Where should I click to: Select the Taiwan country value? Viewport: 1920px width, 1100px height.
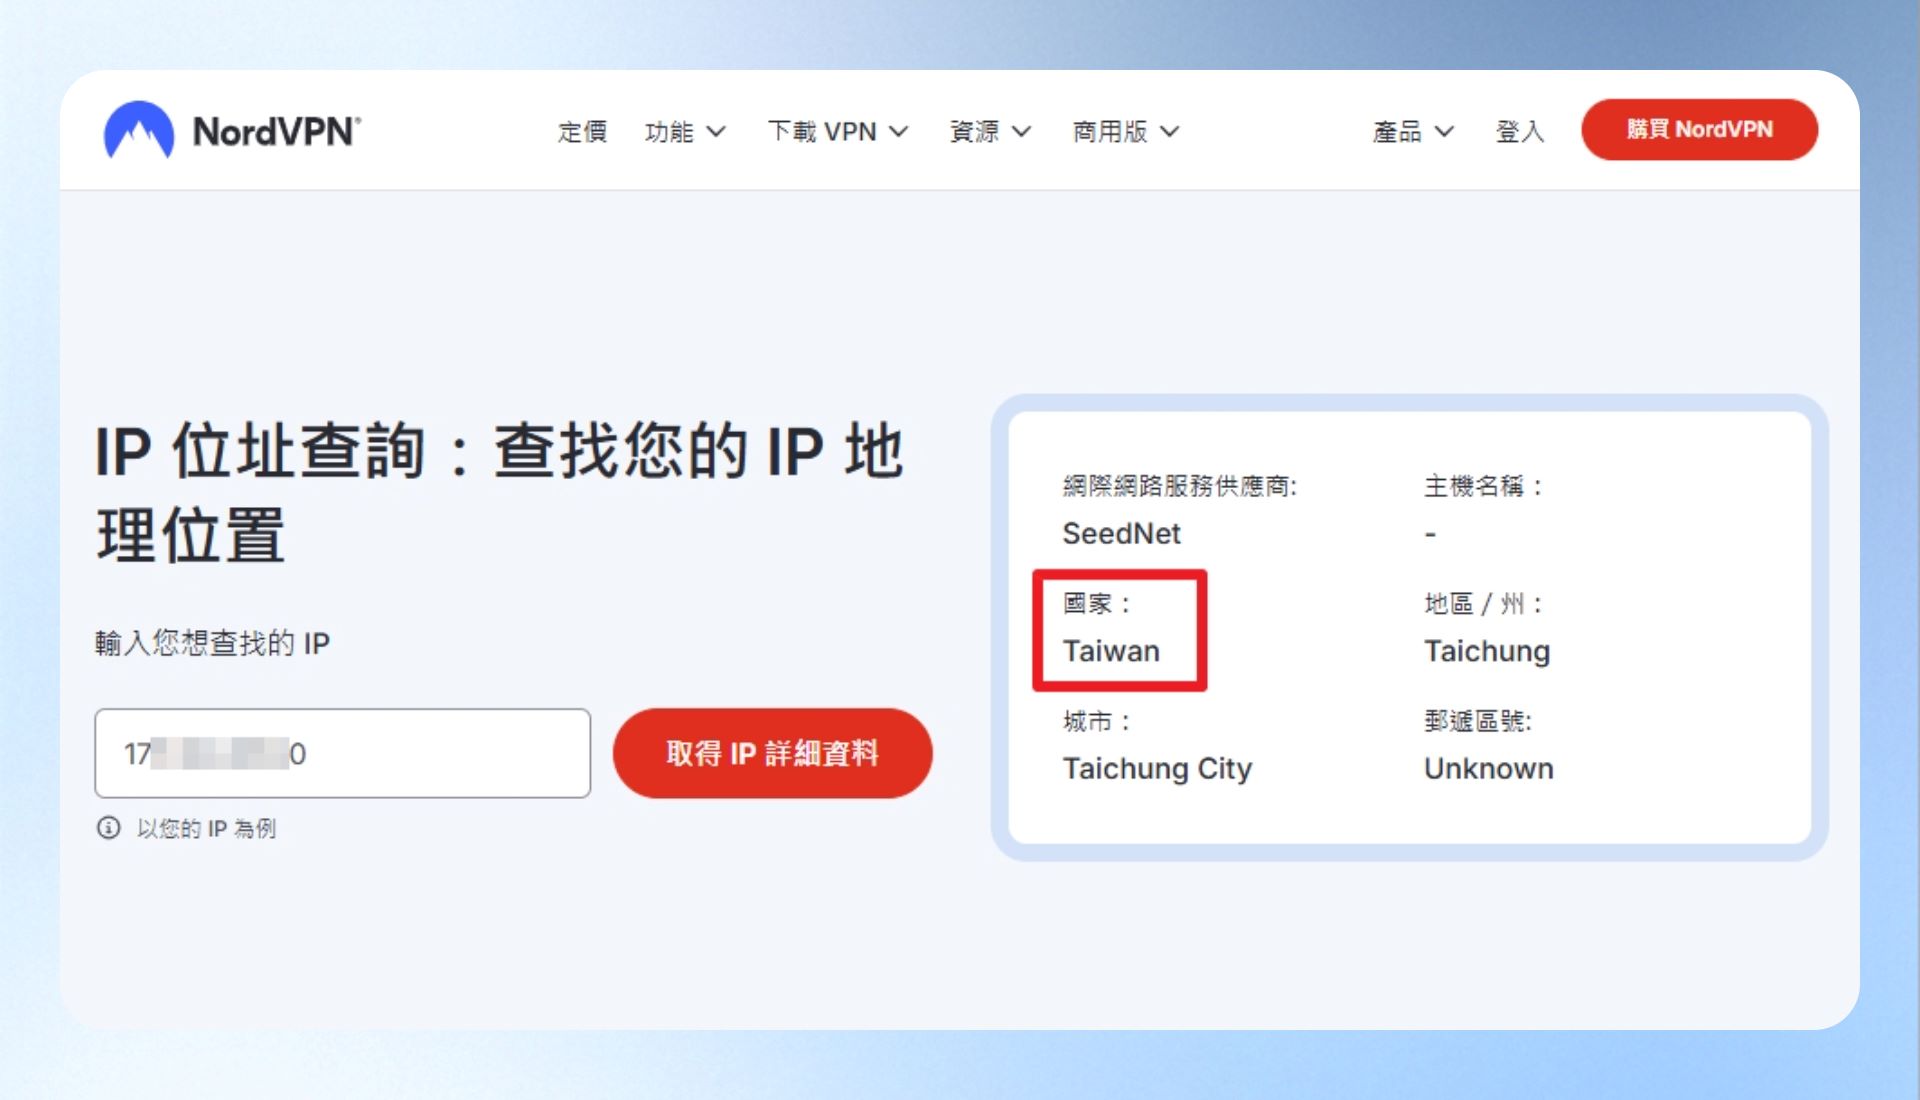point(1111,651)
